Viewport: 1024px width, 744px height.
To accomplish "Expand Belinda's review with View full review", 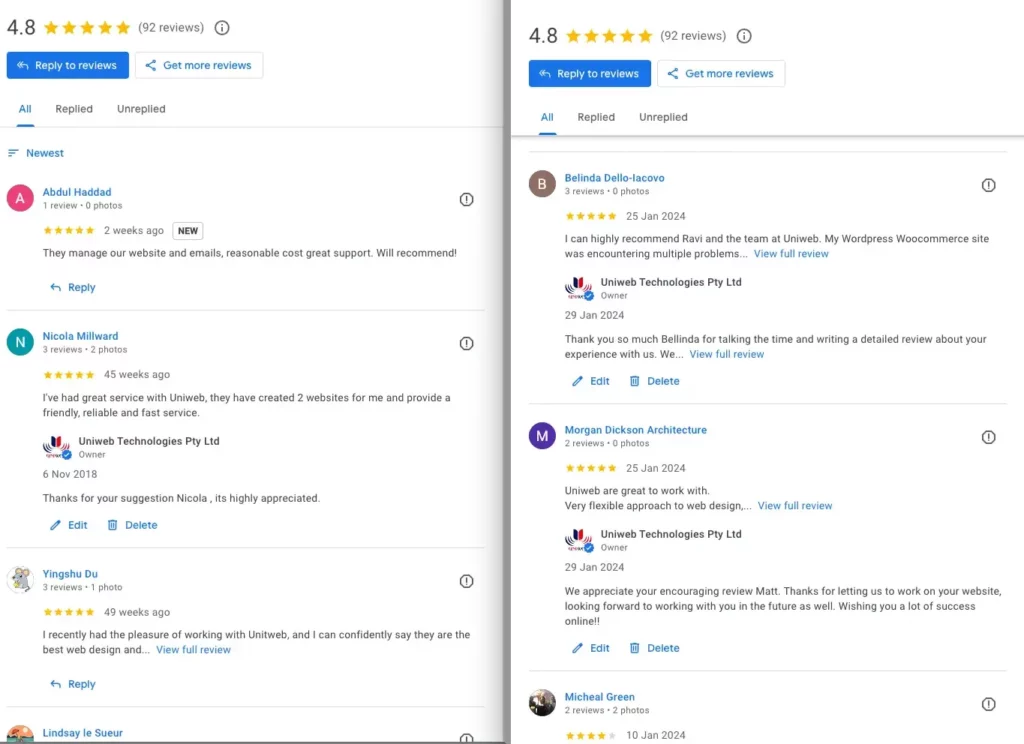I will click(x=791, y=254).
